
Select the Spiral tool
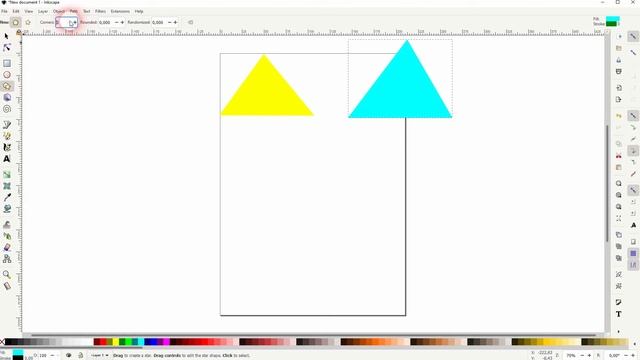(x=7, y=109)
